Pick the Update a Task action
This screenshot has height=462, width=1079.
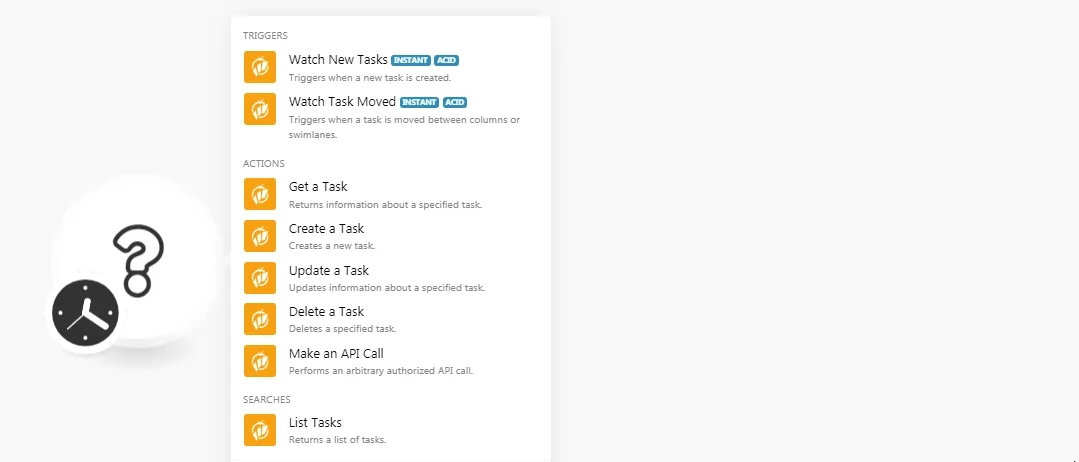coord(391,277)
